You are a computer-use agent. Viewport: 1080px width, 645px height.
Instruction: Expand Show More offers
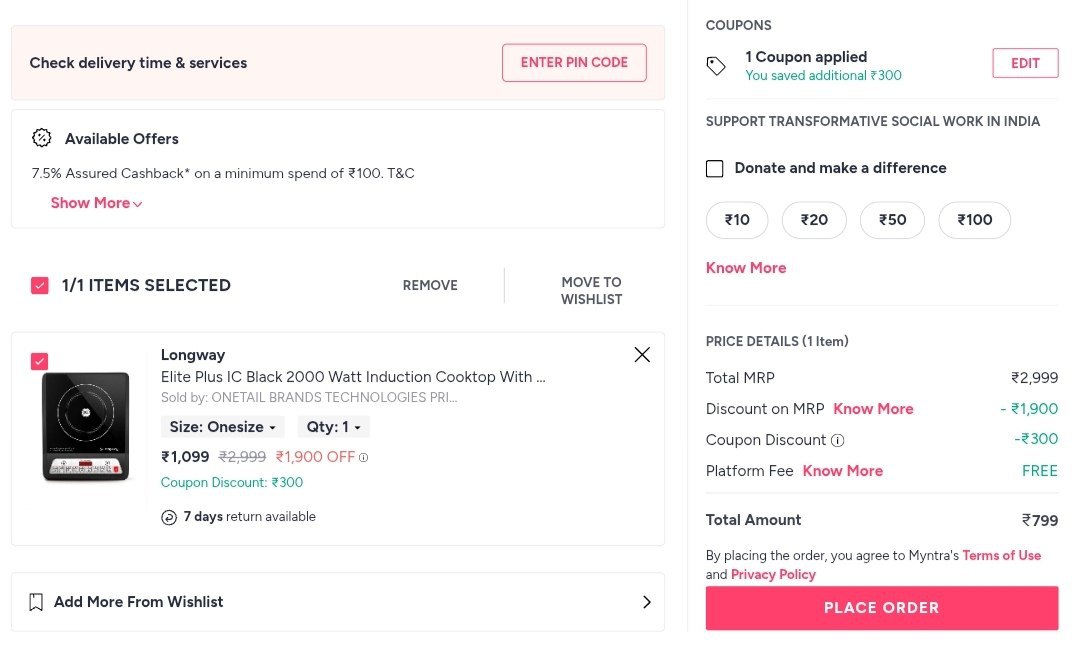96,203
